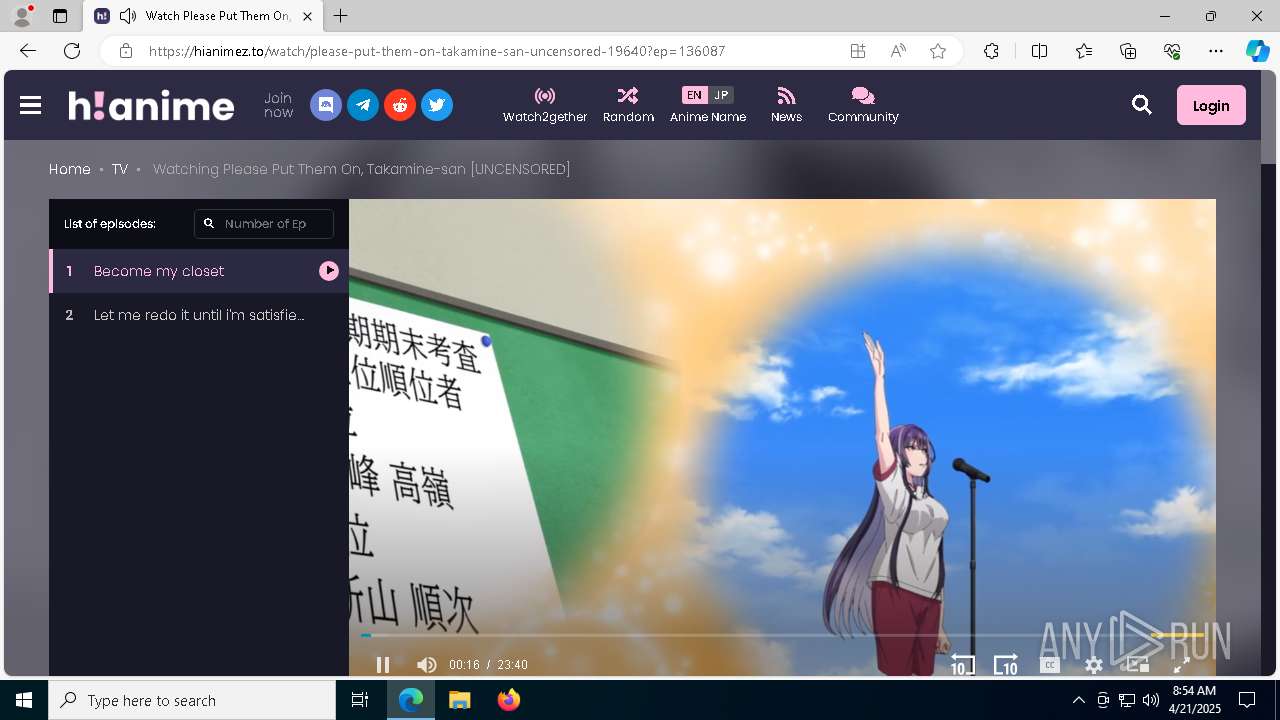Open the hamburger sidebar menu

pyautogui.click(x=30, y=105)
